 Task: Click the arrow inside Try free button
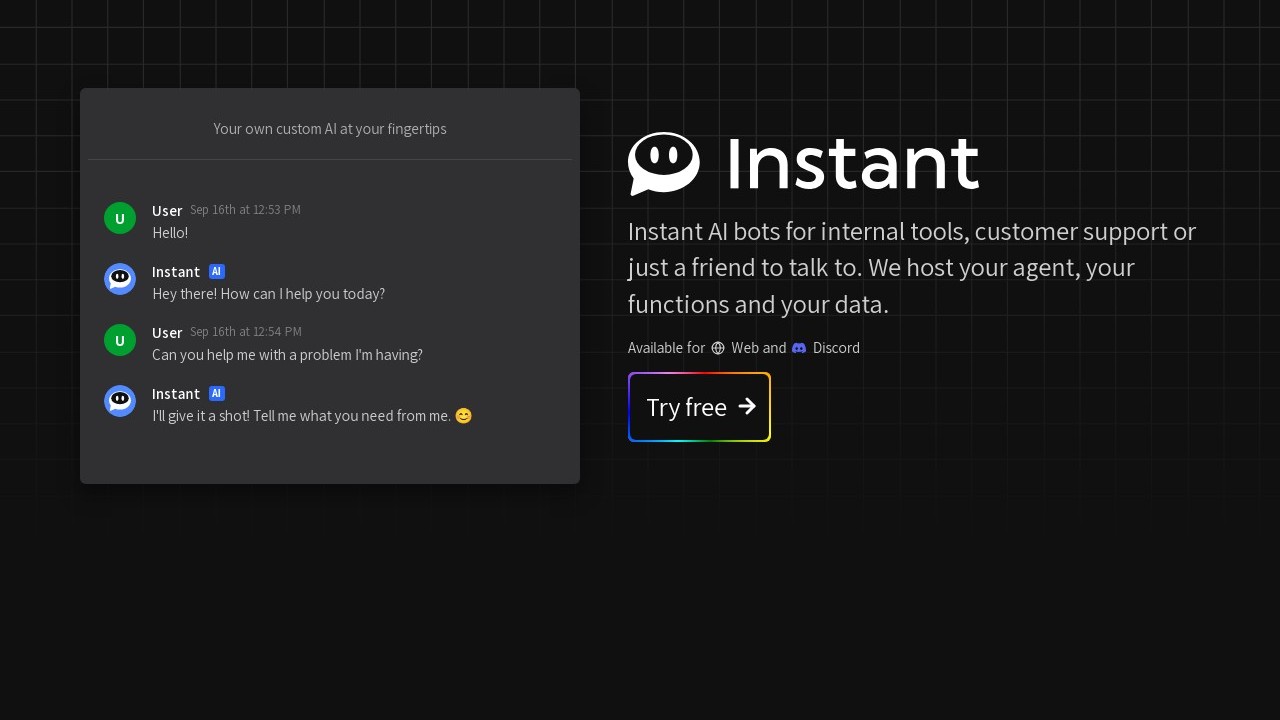pyautogui.click(x=747, y=406)
